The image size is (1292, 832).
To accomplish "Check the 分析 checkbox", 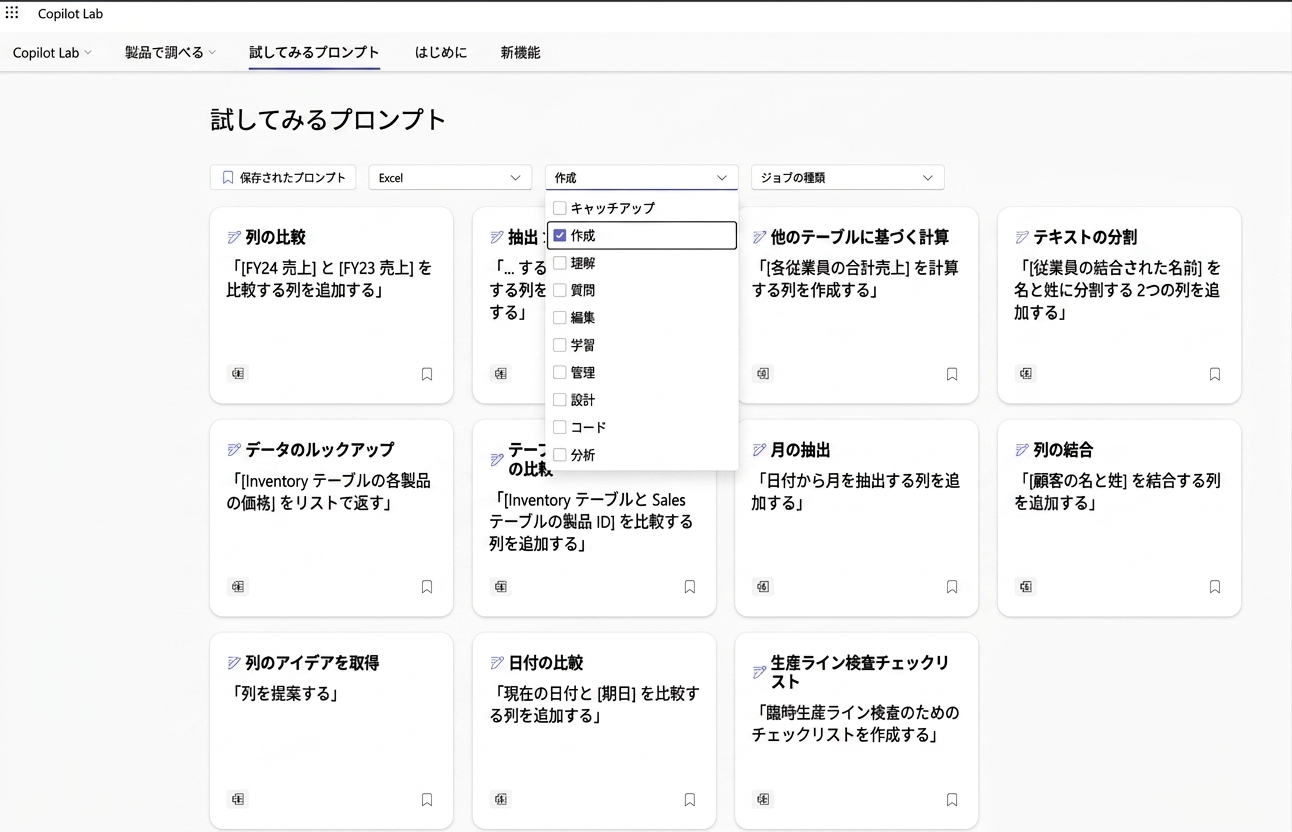I will pyautogui.click(x=560, y=455).
